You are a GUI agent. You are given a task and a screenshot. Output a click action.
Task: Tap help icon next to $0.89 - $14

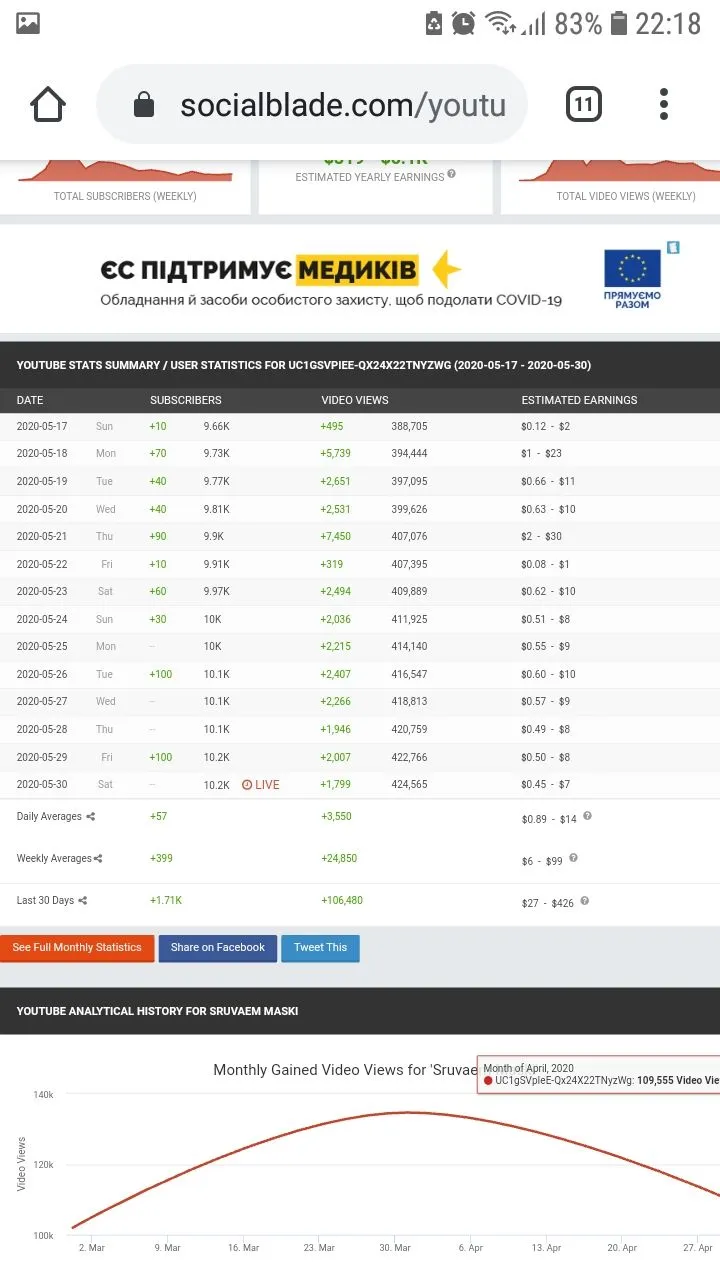[x=587, y=816]
